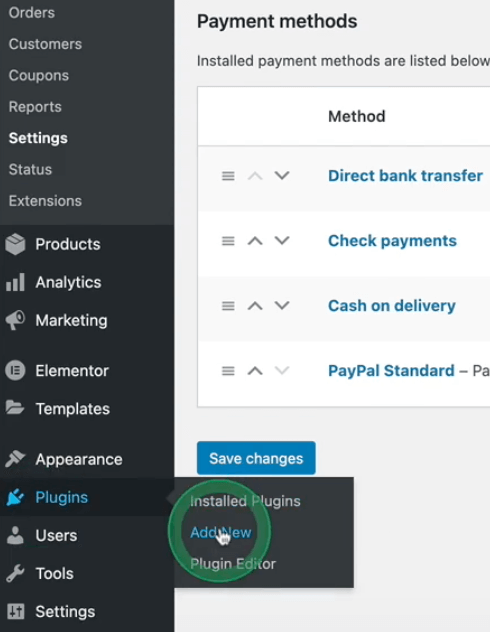Open the Elementor circle icon
This screenshot has width=490, height=632.
[15, 370]
